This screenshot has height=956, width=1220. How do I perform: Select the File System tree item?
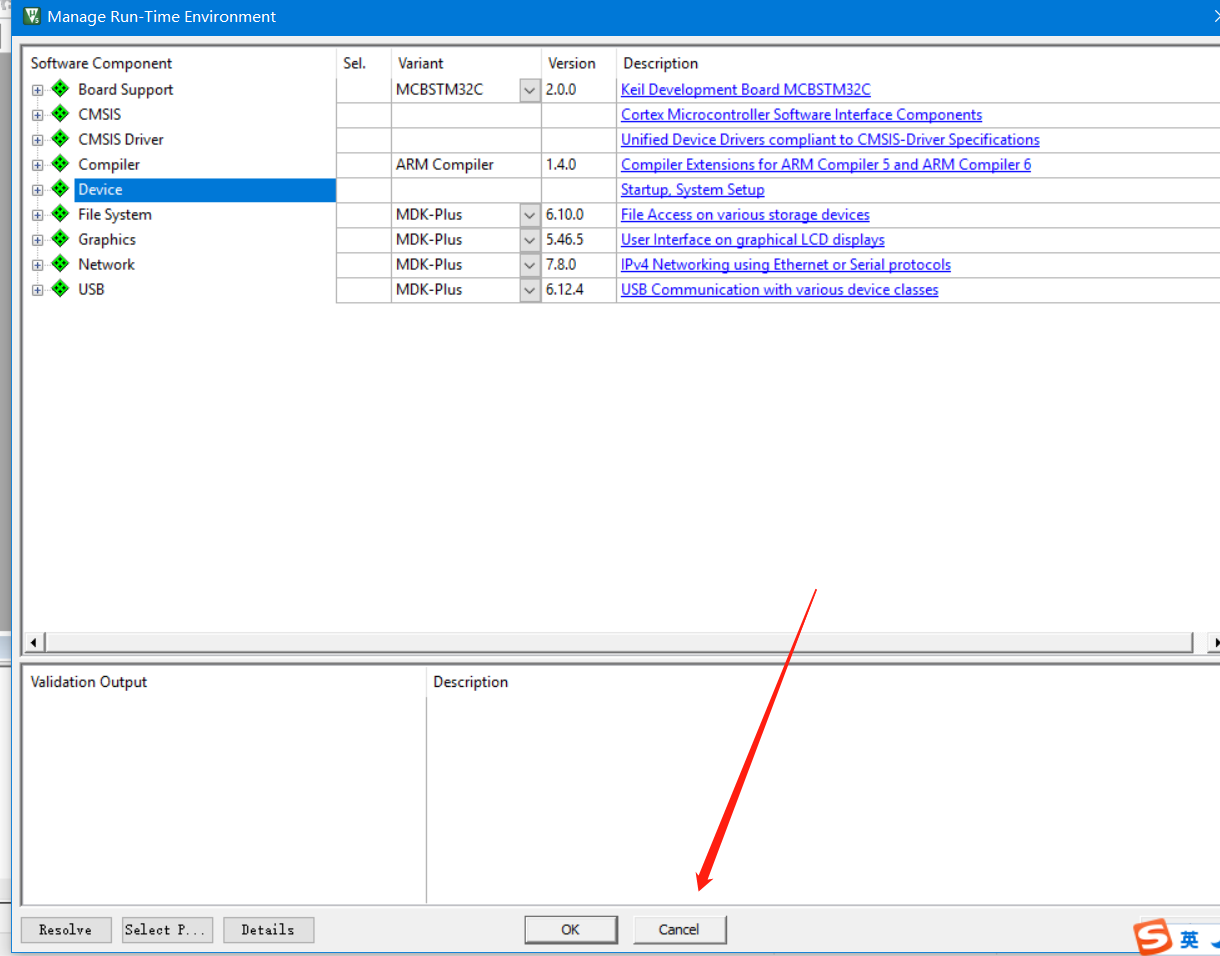click(115, 214)
